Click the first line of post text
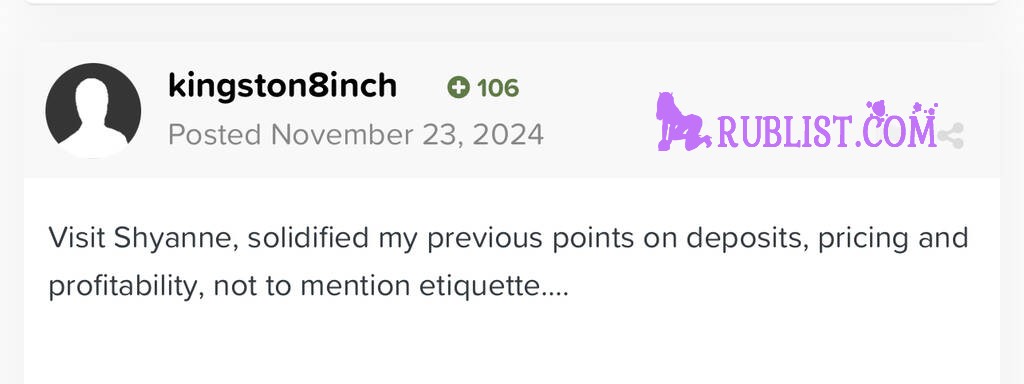 pyautogui.click(x=508, y=239)
